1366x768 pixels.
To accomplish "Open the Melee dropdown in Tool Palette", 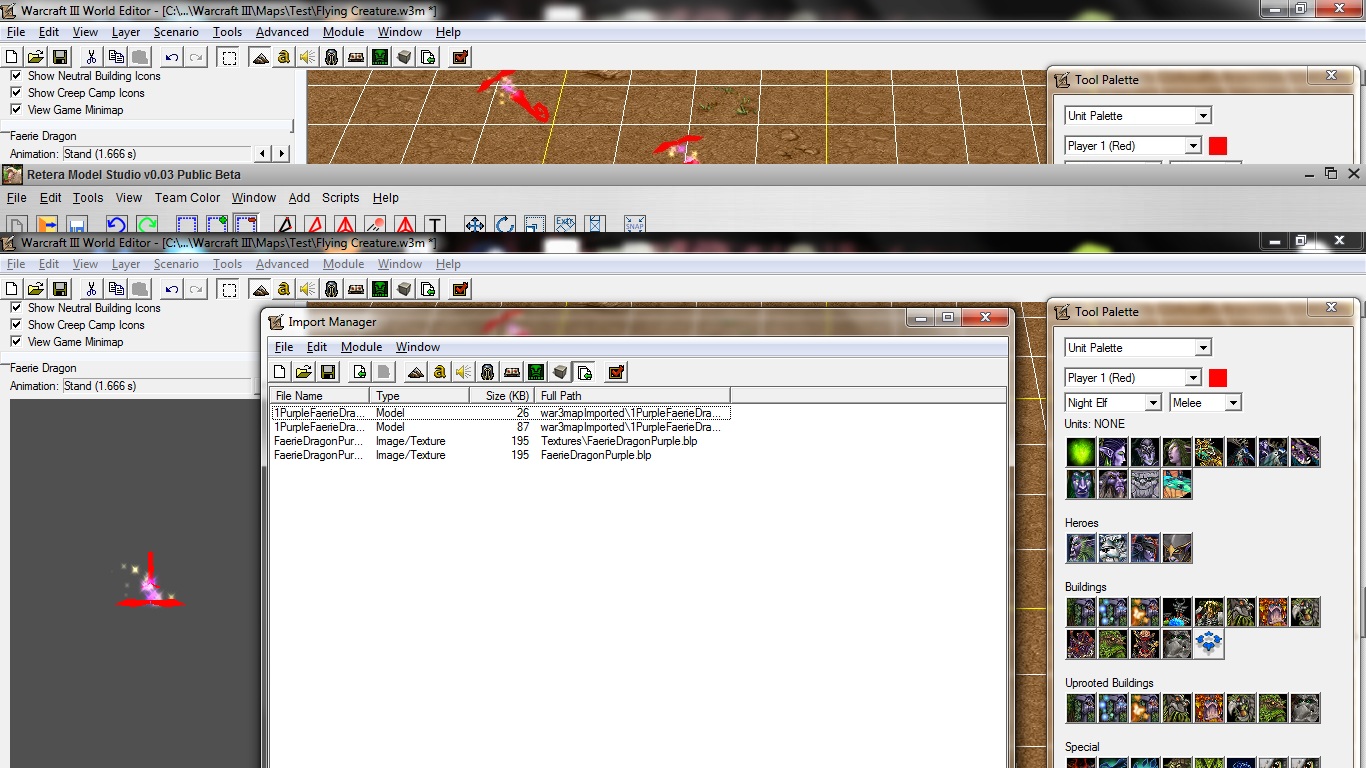I will pos(1205,403).
